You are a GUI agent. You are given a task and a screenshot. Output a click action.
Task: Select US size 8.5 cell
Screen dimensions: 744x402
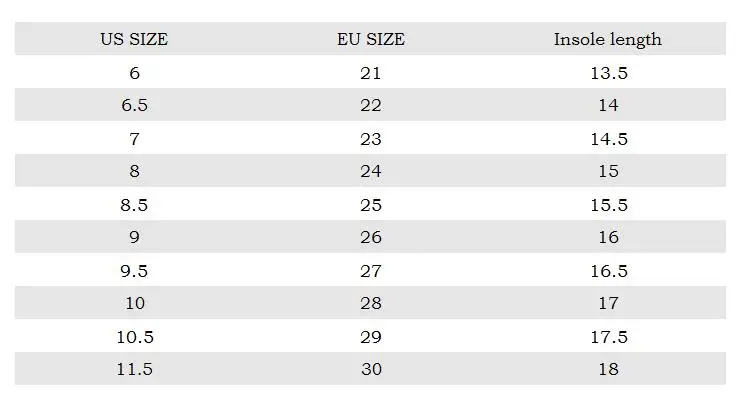click(134, 205)
